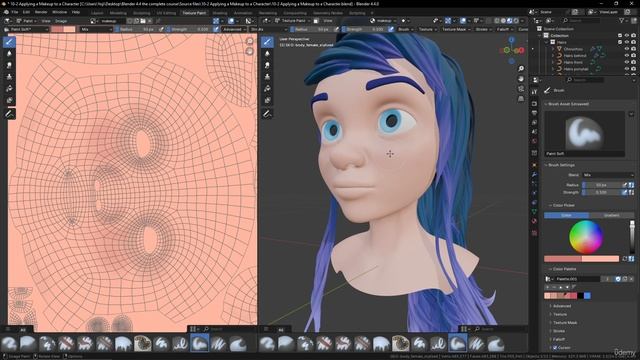The width and height of the screenshot is (640, 360).
Task: Click the navigation axis gizmo in viewport
Action: pyautogui.click(x=512, y=50)
